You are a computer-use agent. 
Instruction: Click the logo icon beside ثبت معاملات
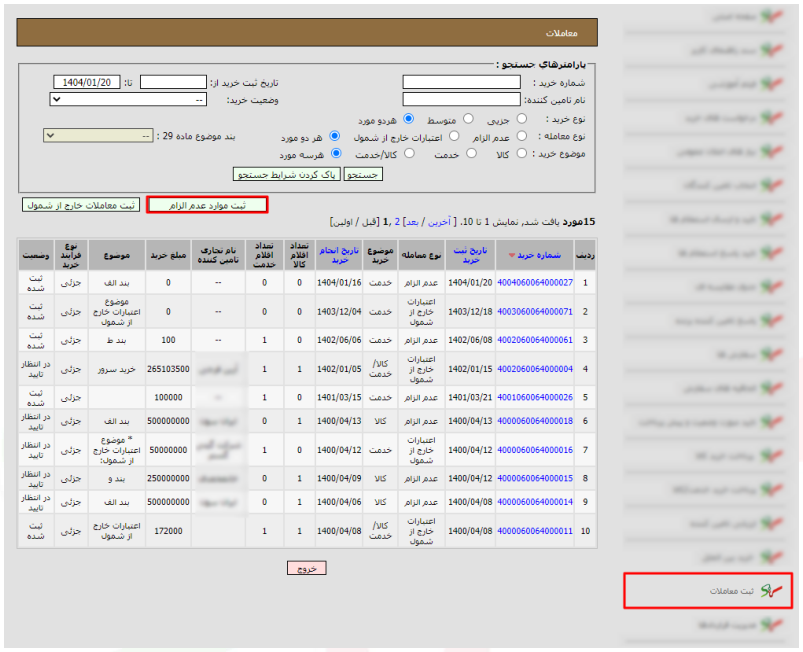[771, 591]
